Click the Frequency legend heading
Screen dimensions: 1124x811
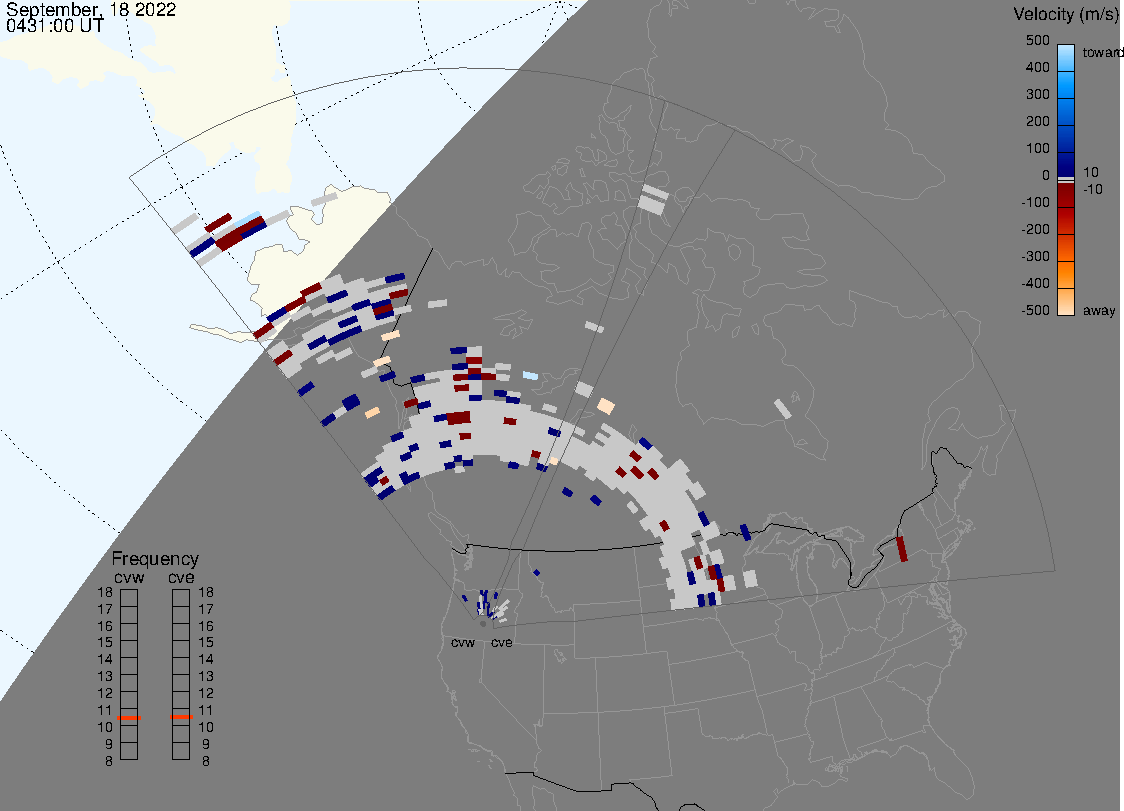155,559
